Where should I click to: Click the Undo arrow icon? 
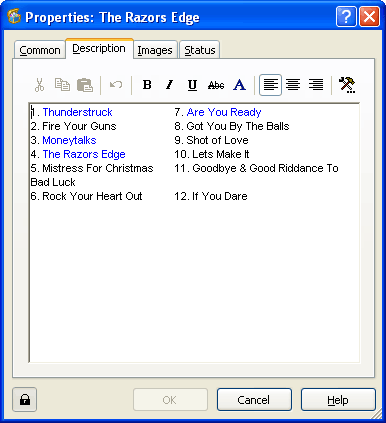click(116, 85)
